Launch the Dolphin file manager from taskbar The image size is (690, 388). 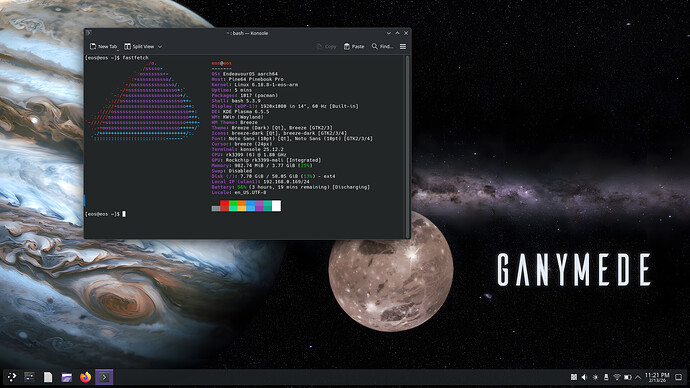(x=66, y=377)
